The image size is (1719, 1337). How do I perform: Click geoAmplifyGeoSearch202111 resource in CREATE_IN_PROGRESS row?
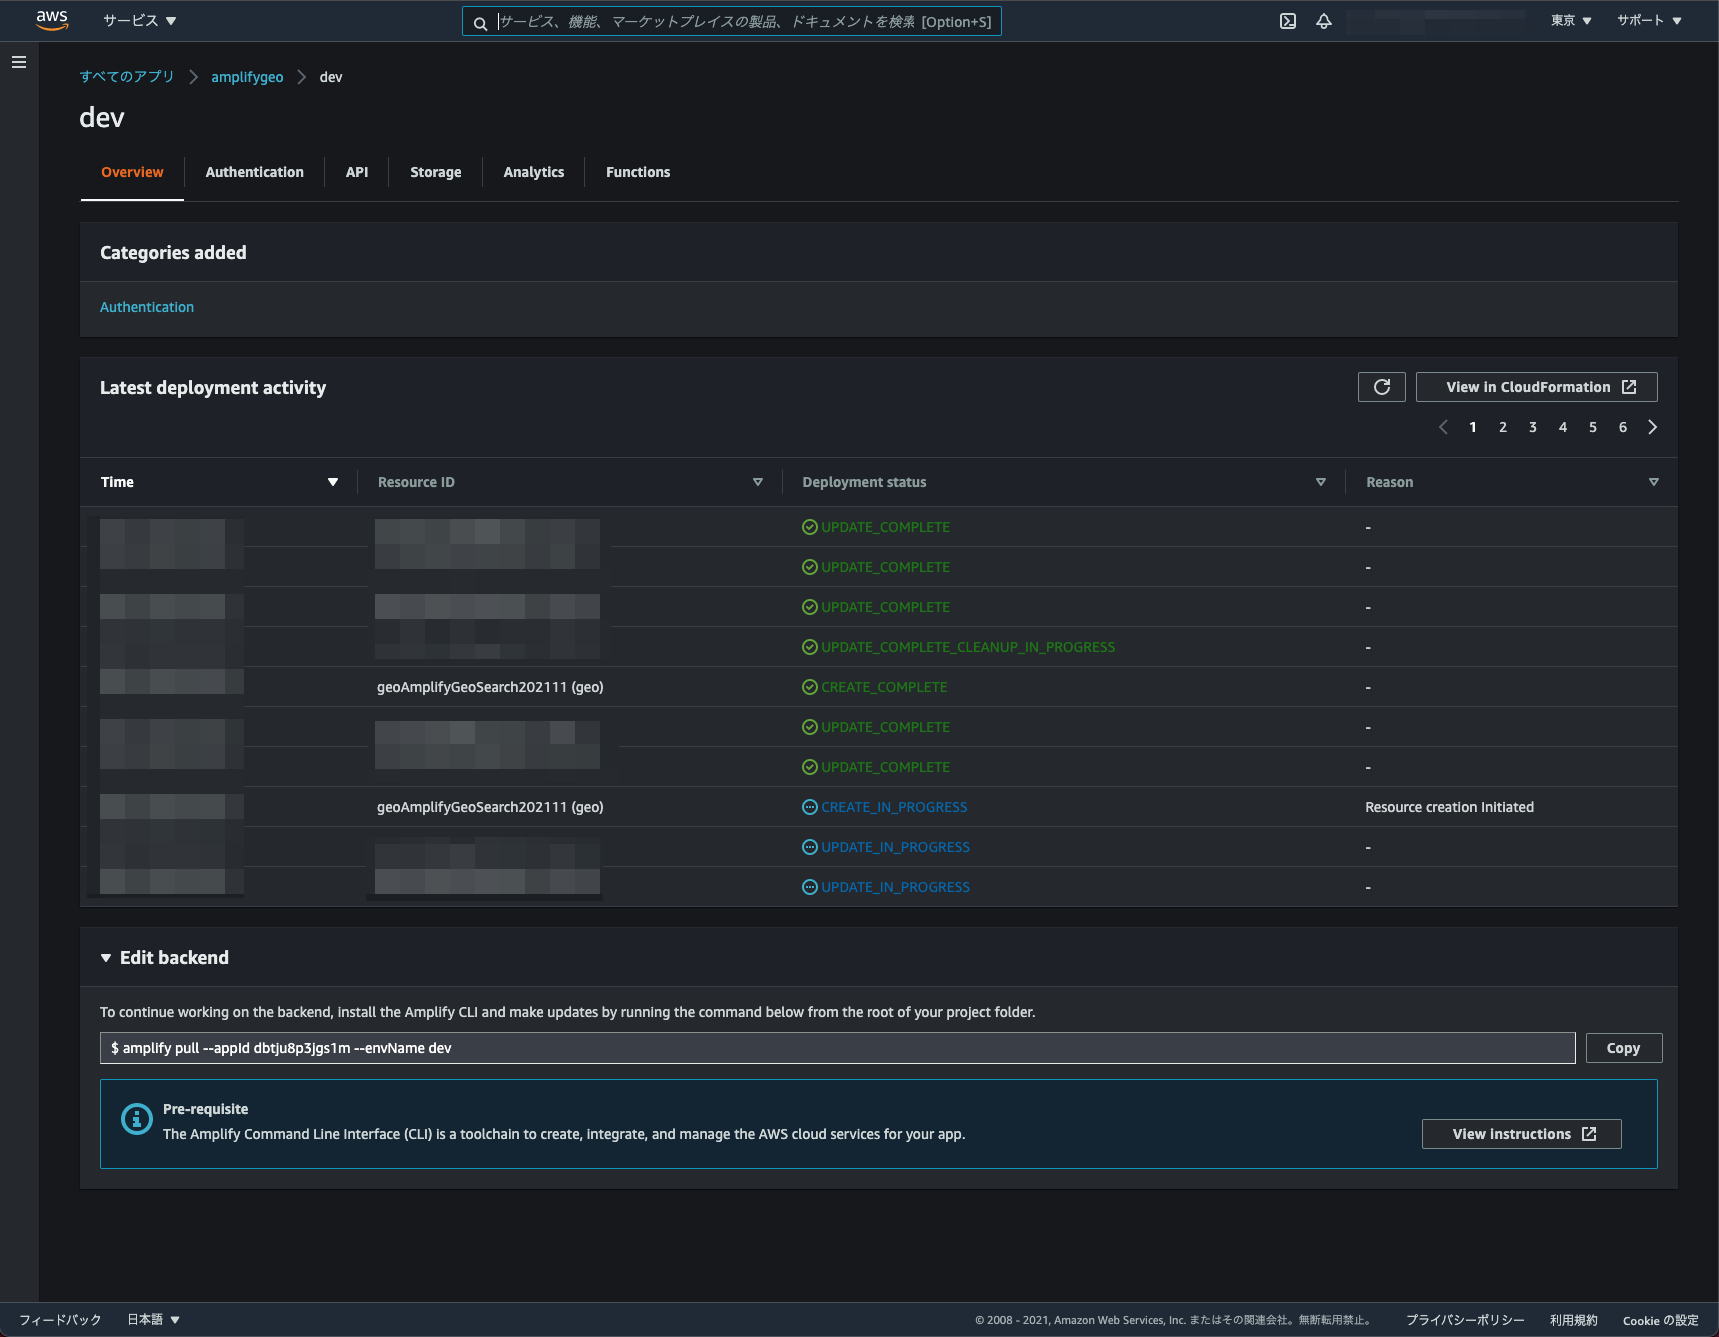coord(490,807)
